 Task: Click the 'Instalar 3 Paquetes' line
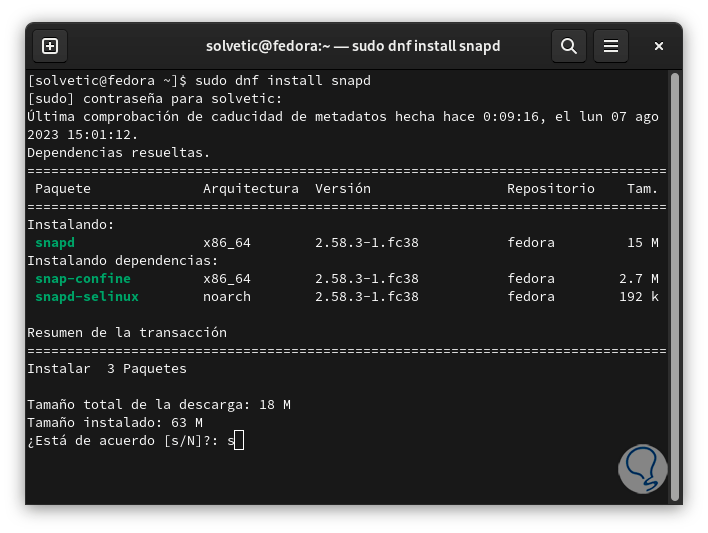tap(107, 369)
